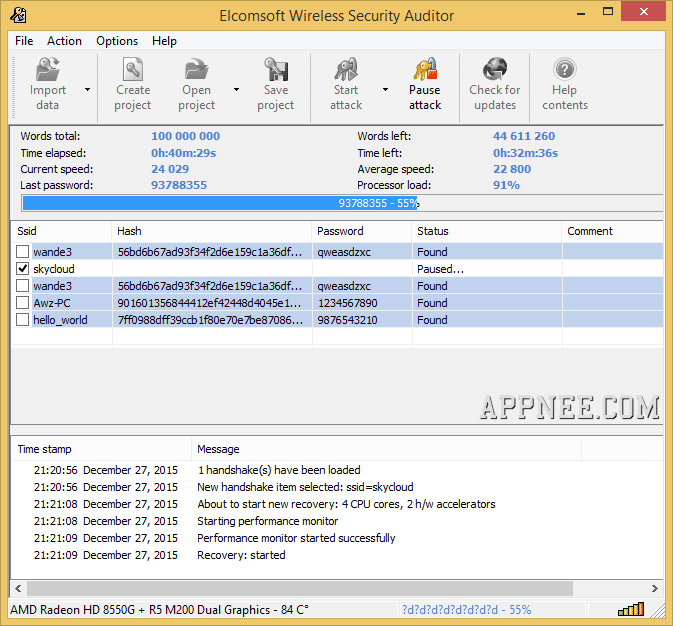Click the Save project icon

276,70
